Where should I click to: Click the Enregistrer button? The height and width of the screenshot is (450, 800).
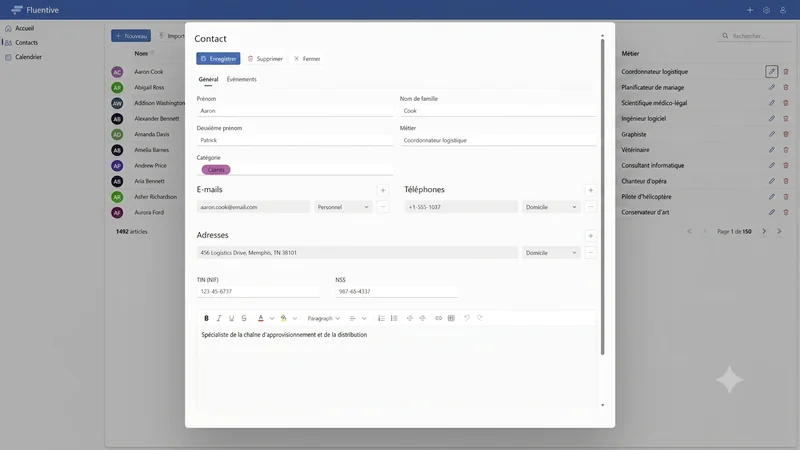218,59
